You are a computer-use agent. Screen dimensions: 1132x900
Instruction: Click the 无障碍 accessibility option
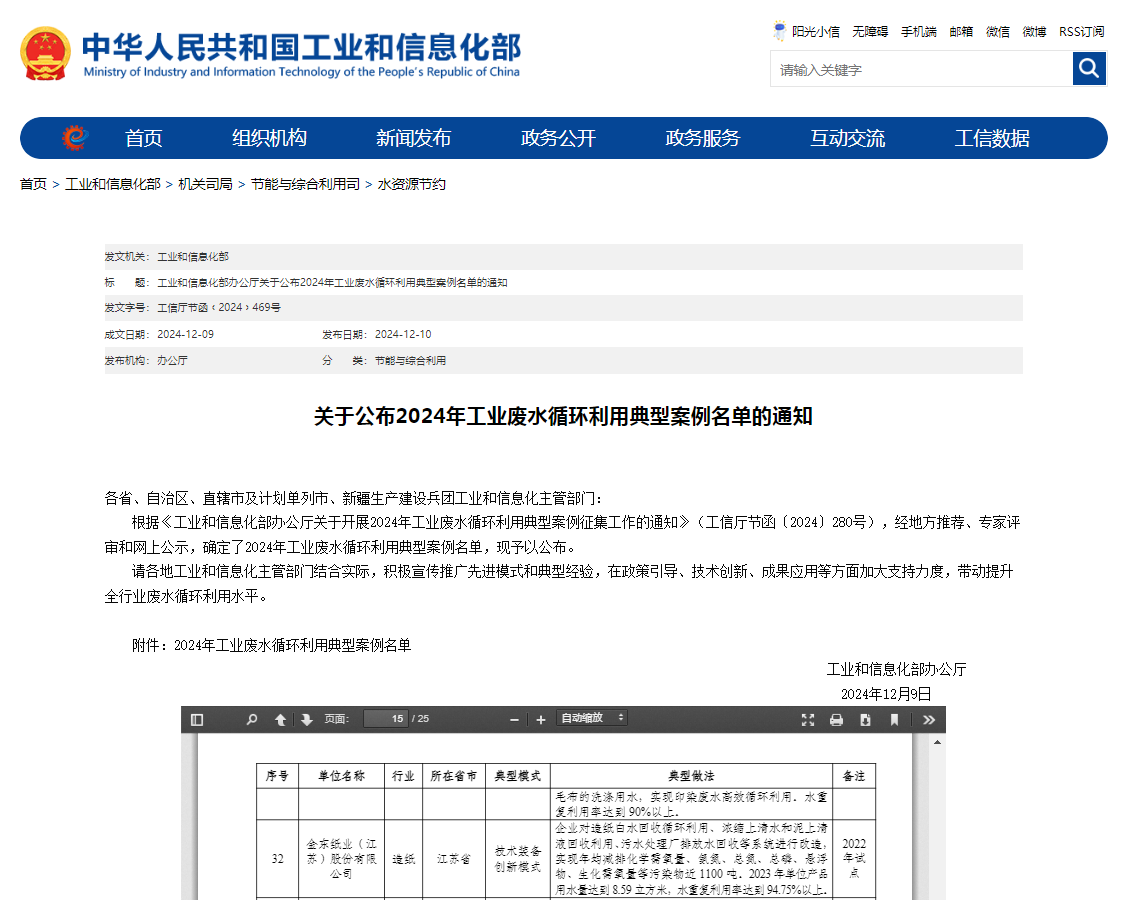pos(869,31)
